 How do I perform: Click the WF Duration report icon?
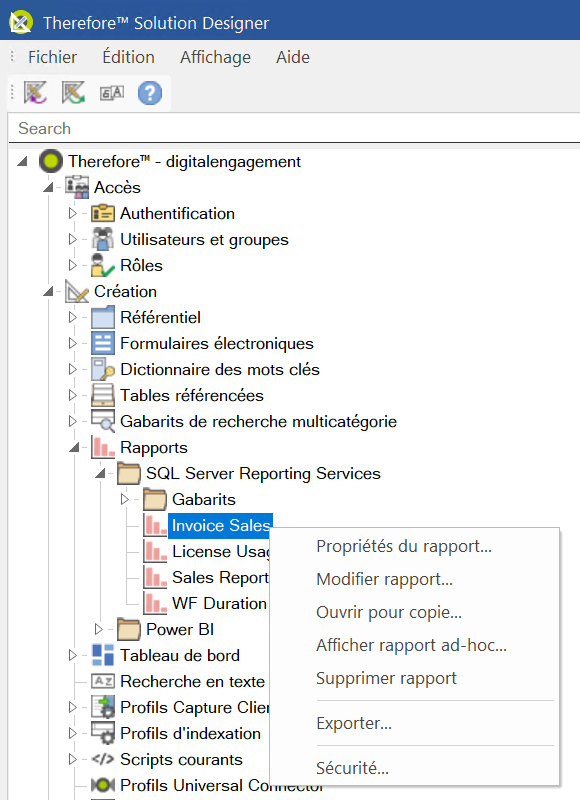pyautogui.click(x=155, y=604)
